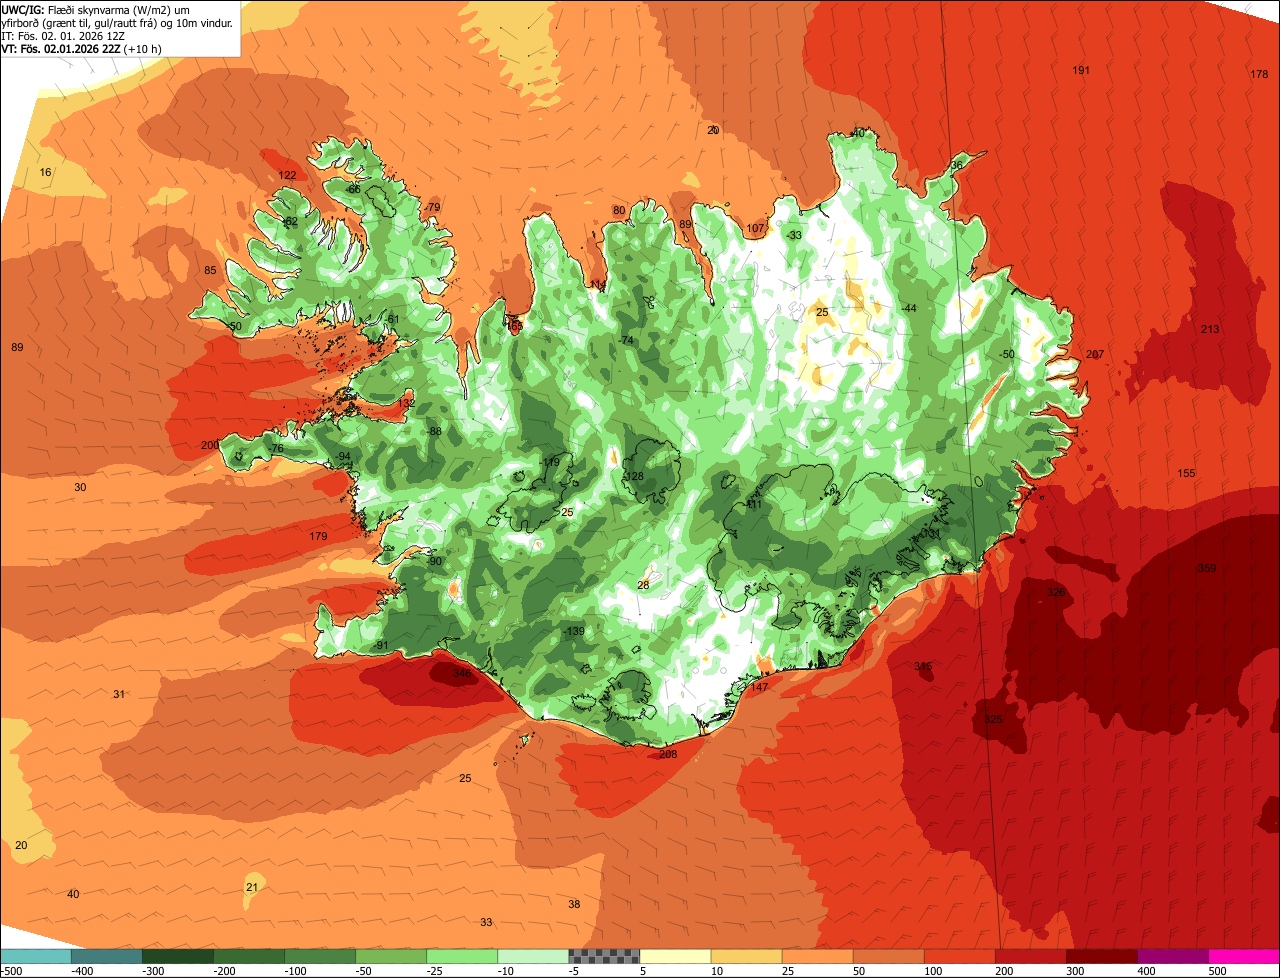Image resolution: width=1280 pixels, height=978 pixels.
Task: Click the map value 346
Action: click(x=461, y=673)
